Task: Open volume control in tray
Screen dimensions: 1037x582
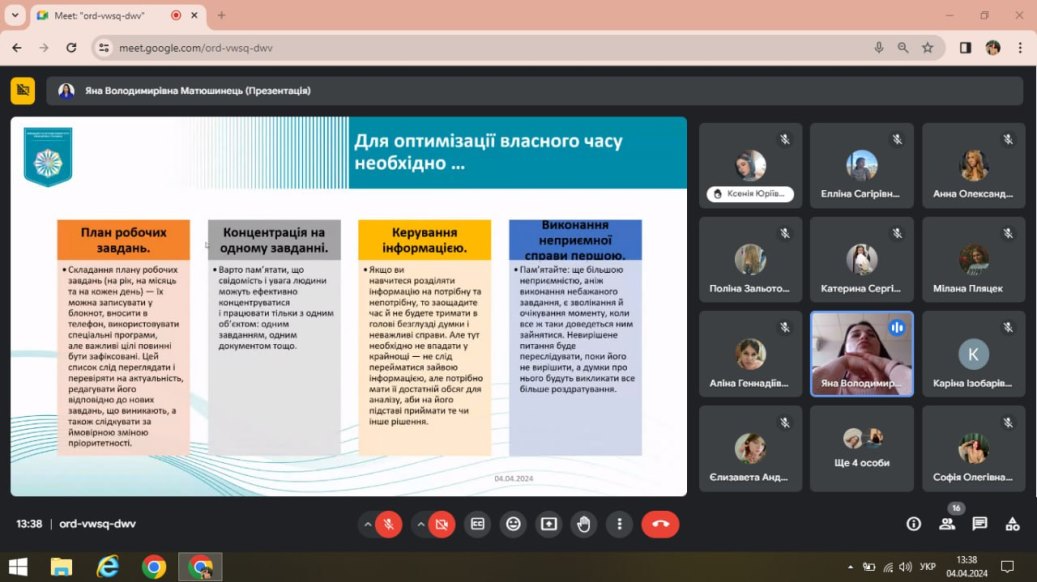Action: 905,567
